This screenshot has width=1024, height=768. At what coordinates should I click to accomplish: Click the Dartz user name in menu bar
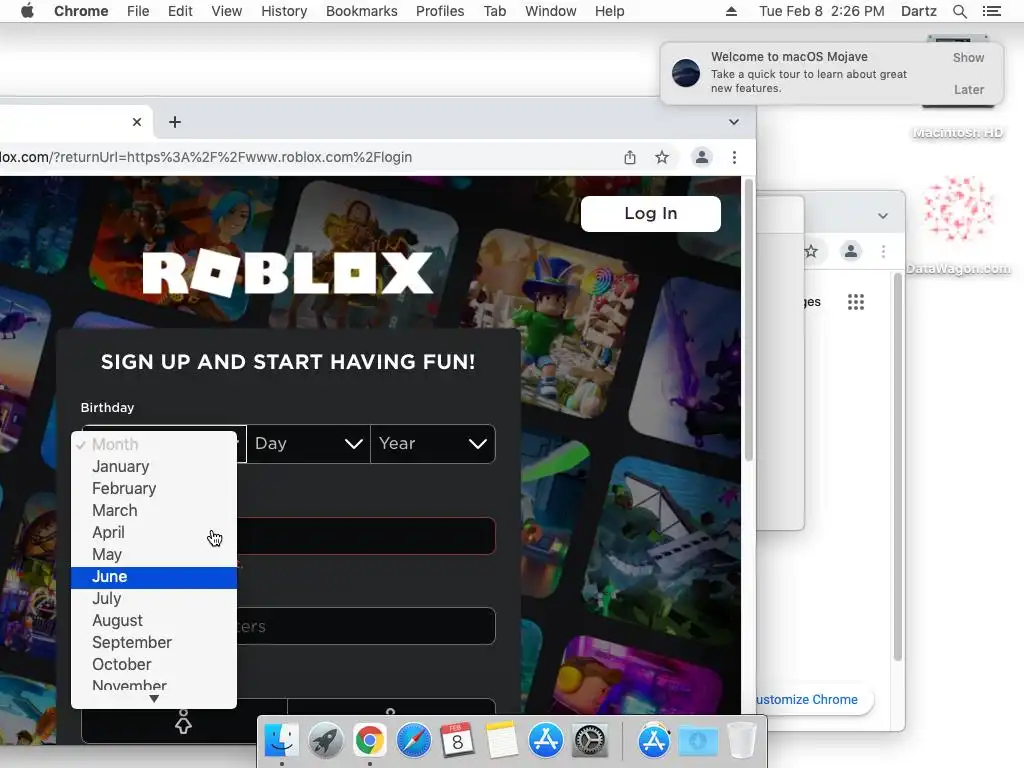[x=918, y=11]
